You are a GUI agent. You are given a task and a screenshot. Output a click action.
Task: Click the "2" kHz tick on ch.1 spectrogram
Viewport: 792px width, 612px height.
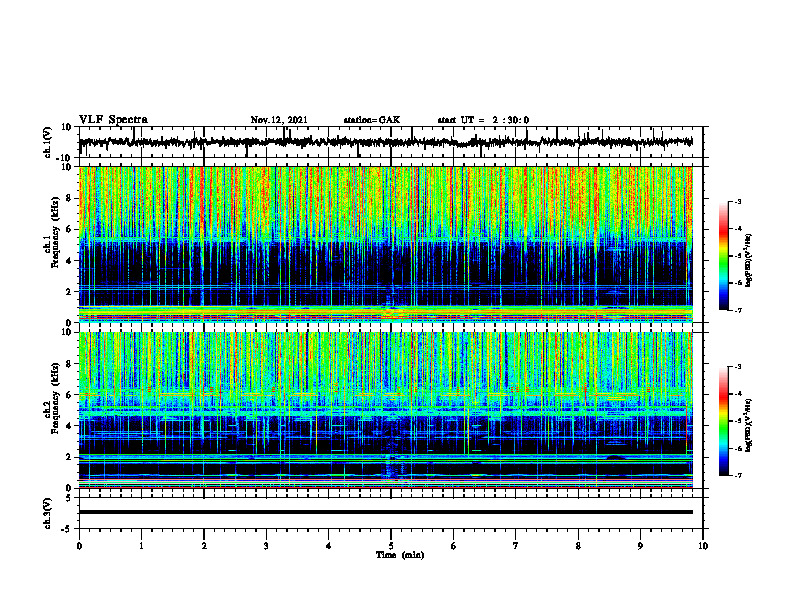pyautogui.click(x=70, y=292)
